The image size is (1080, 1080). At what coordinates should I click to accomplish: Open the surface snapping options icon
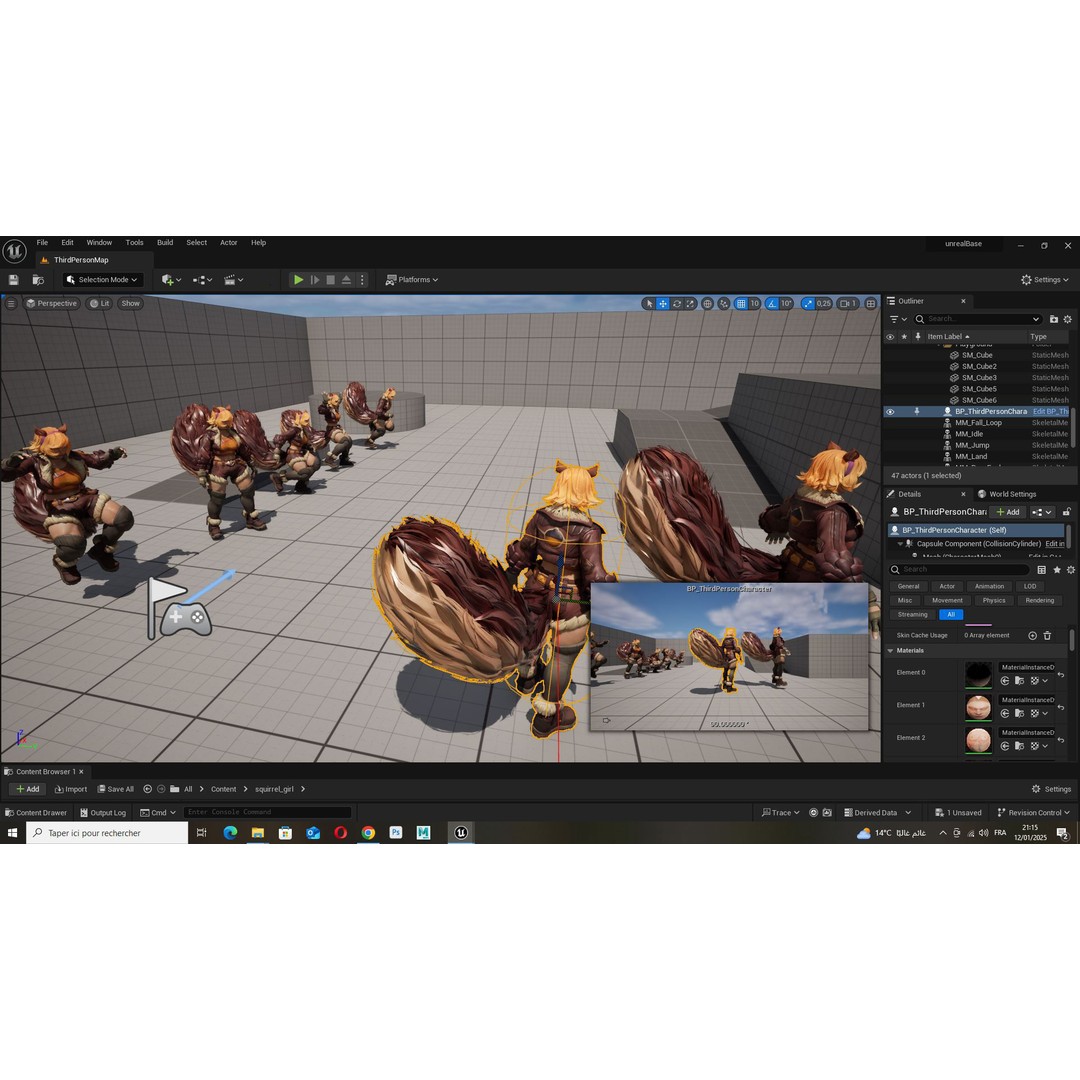[x=723, y=304]
